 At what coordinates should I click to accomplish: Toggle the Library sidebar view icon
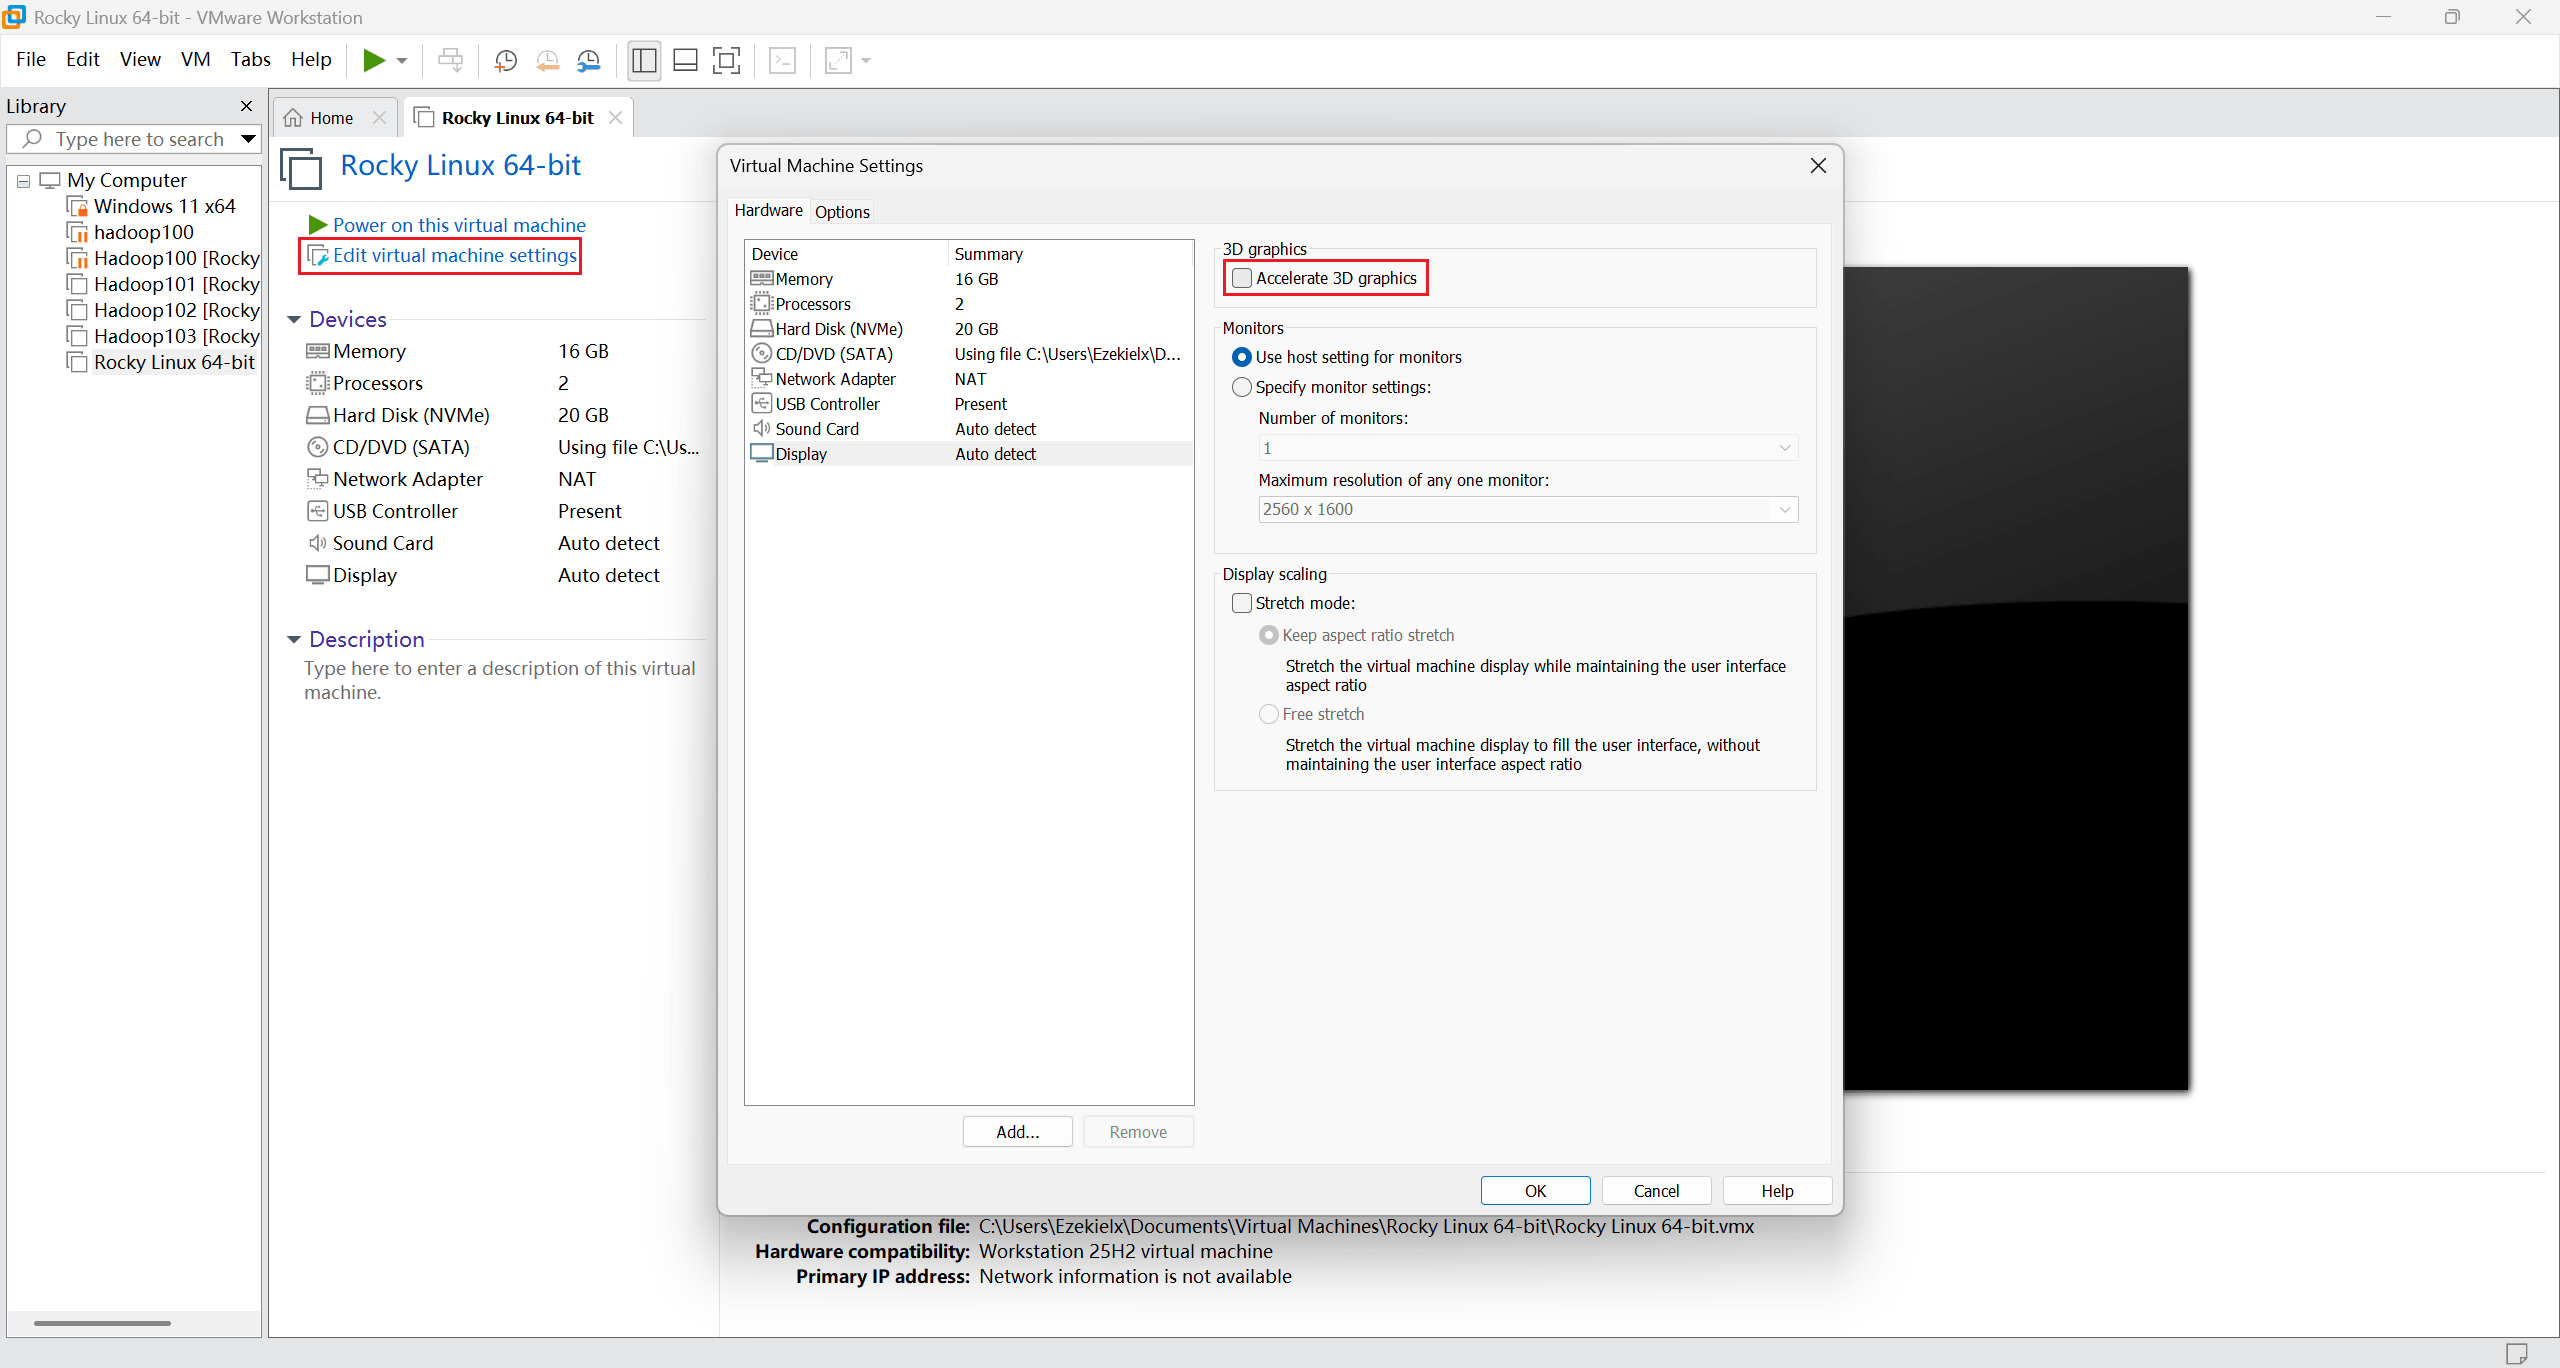[x=644, y=60]
